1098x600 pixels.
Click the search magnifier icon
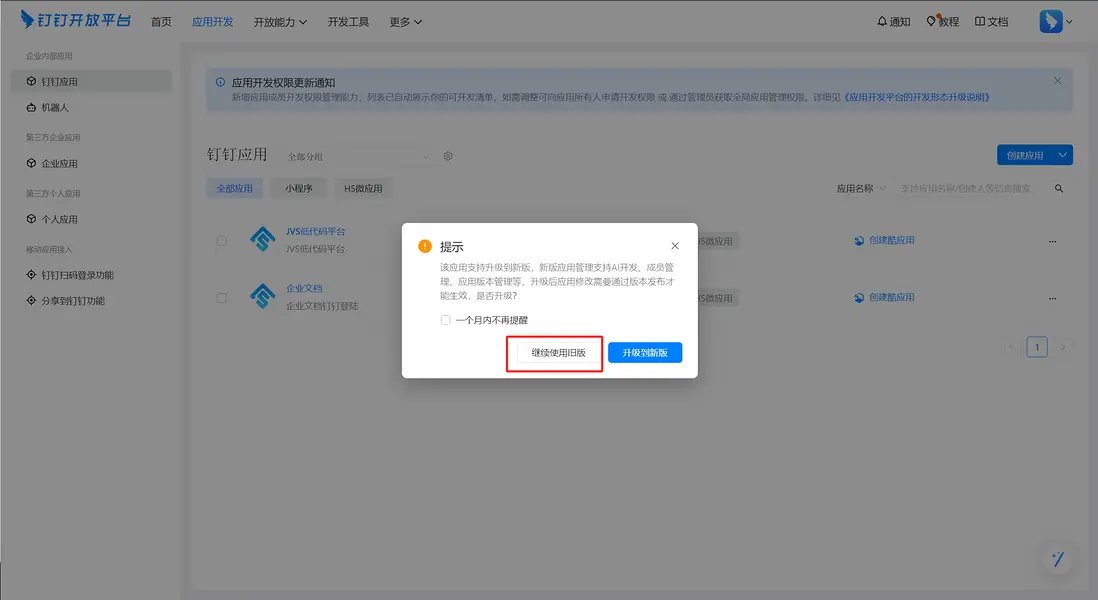(1058, 187)
